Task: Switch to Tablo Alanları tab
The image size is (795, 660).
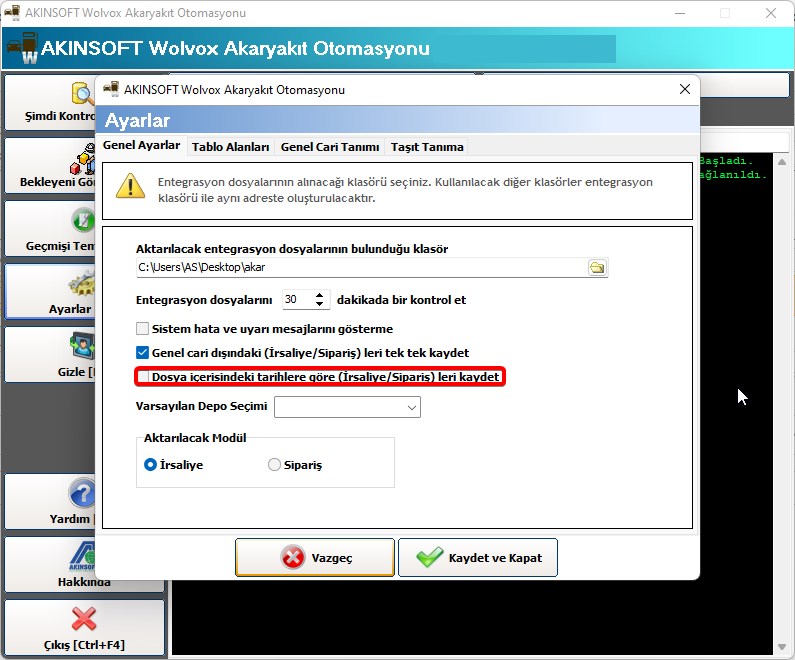Action: click(x=230, y=147)
